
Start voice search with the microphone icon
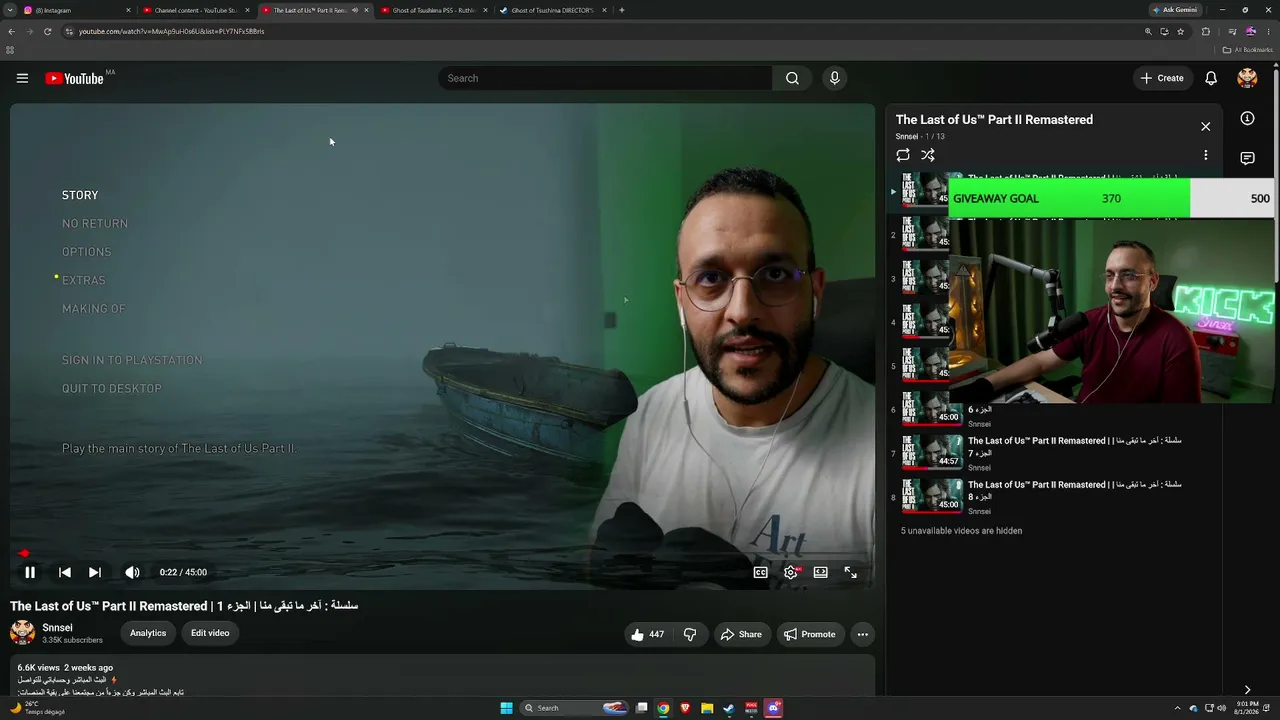[x=834, y=78]
